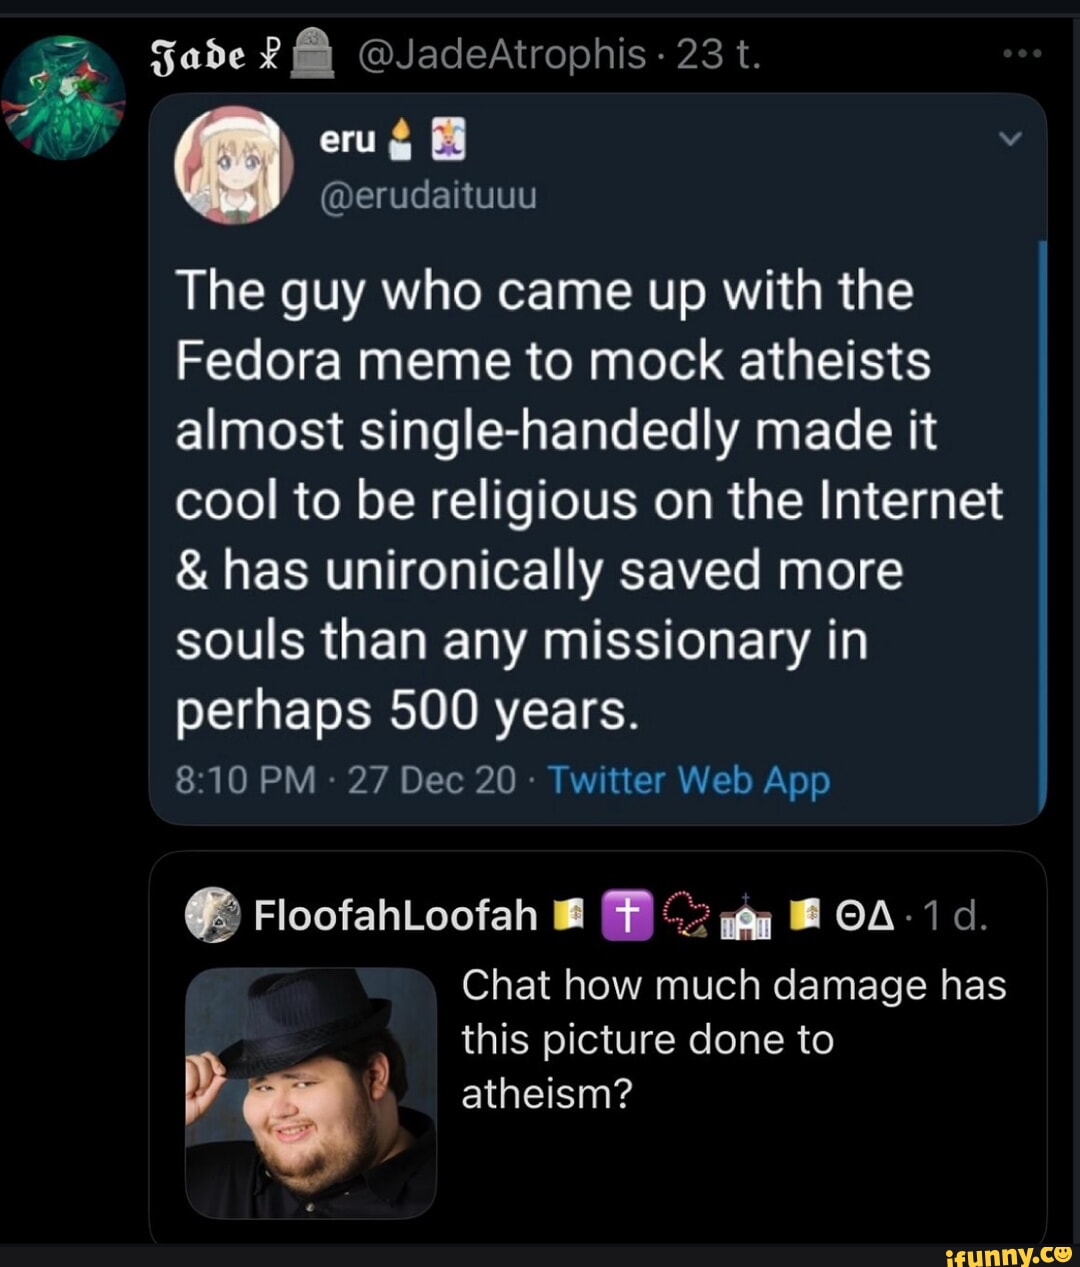The height and width of the screenshot is (1267, 1080).
Task: Click the Jade display name
Action: coord(198,53)
